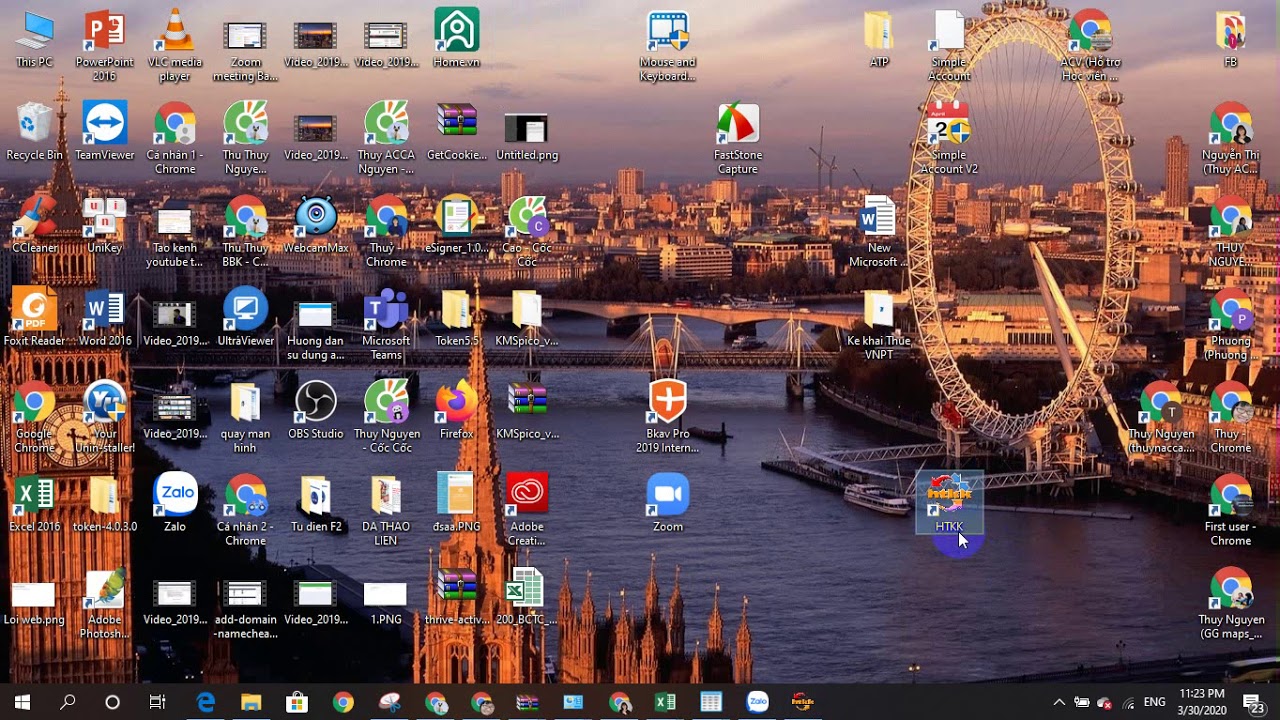Open the FastStone Capture shortcut

[738, 138]
